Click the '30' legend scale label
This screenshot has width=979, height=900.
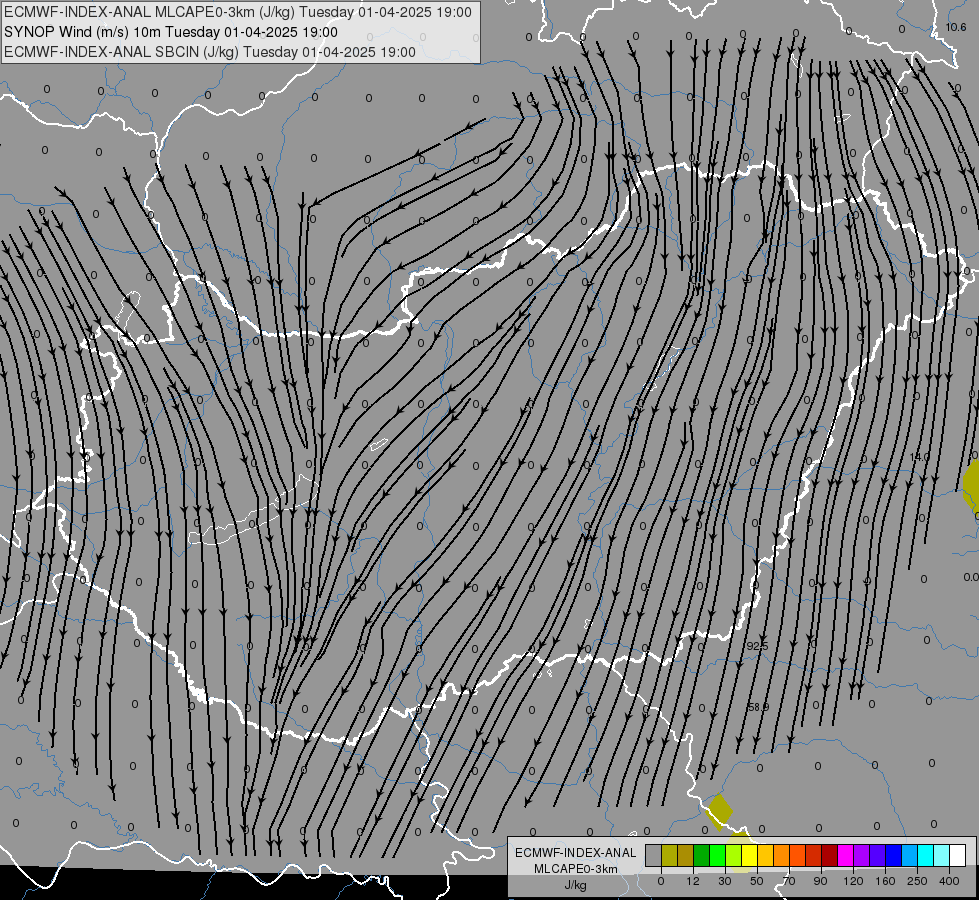[725, 881]
